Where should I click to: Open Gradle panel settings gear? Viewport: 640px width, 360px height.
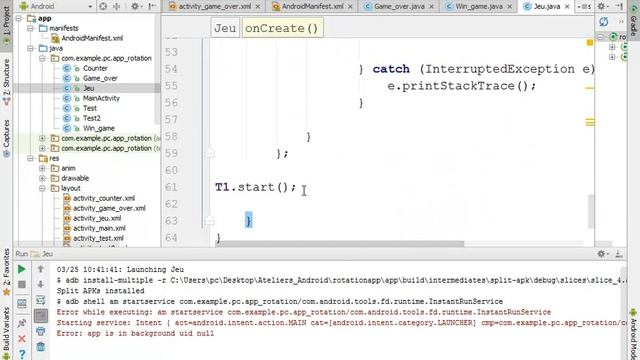602,6
